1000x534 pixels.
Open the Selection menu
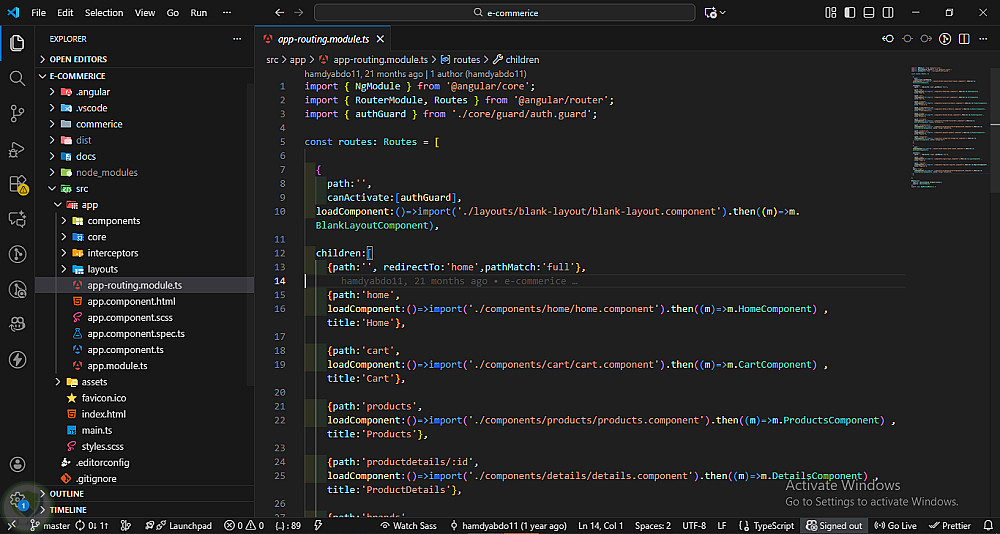[104, 13]
